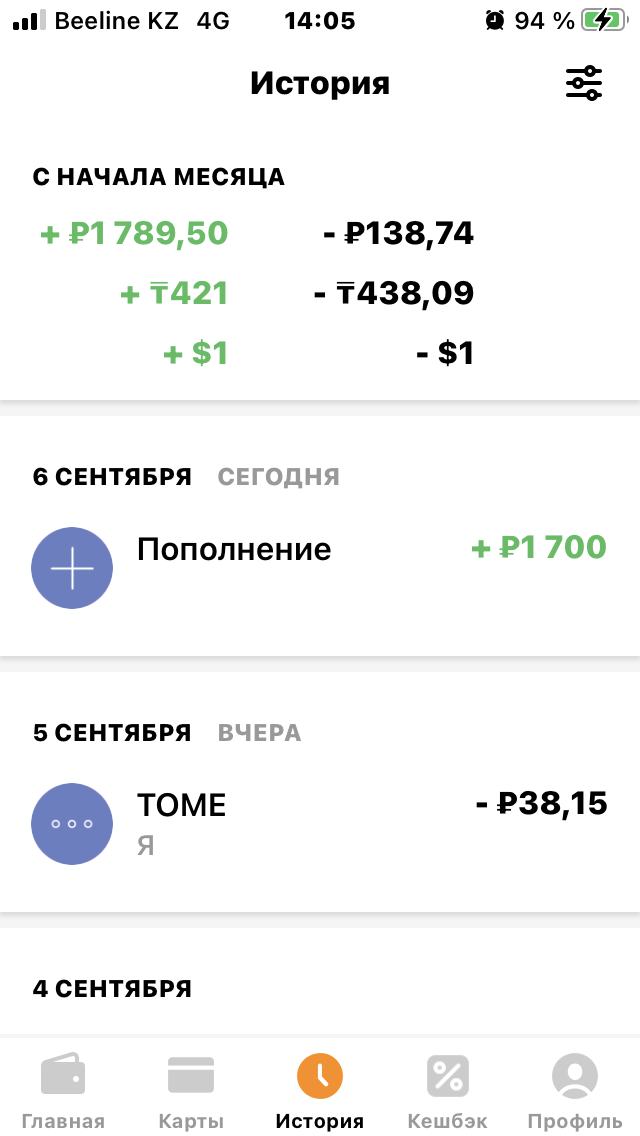Tap the -₽38,15 TOME amount
This screenshot has width=640, height=1136.
tap(541, 803)
